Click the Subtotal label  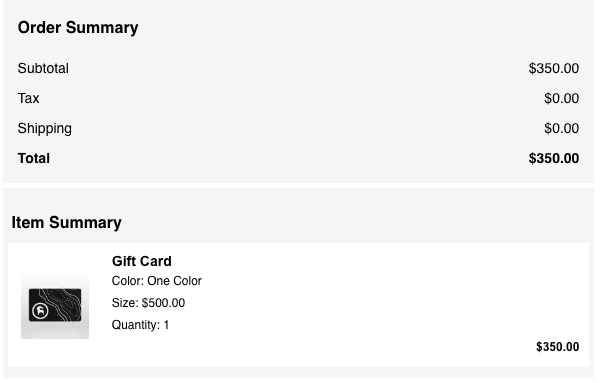43,68
